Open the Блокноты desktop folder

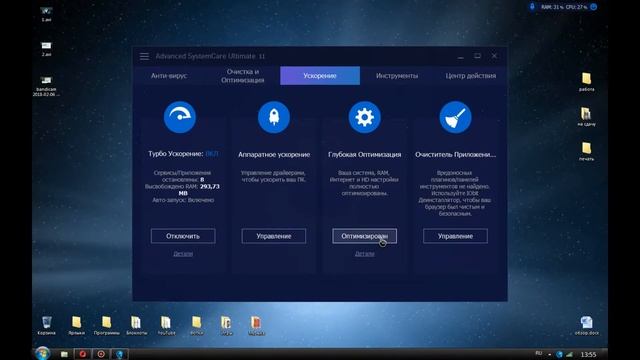pos(136,325)
